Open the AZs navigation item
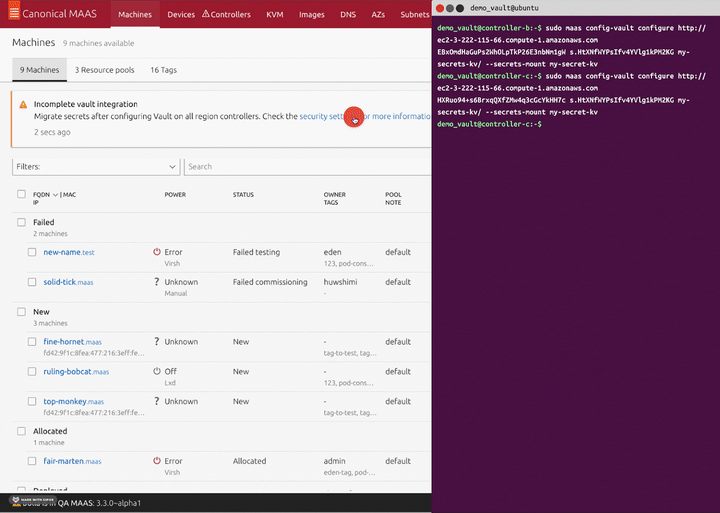This screenshot has height=513, width=720. pos(378,14)
